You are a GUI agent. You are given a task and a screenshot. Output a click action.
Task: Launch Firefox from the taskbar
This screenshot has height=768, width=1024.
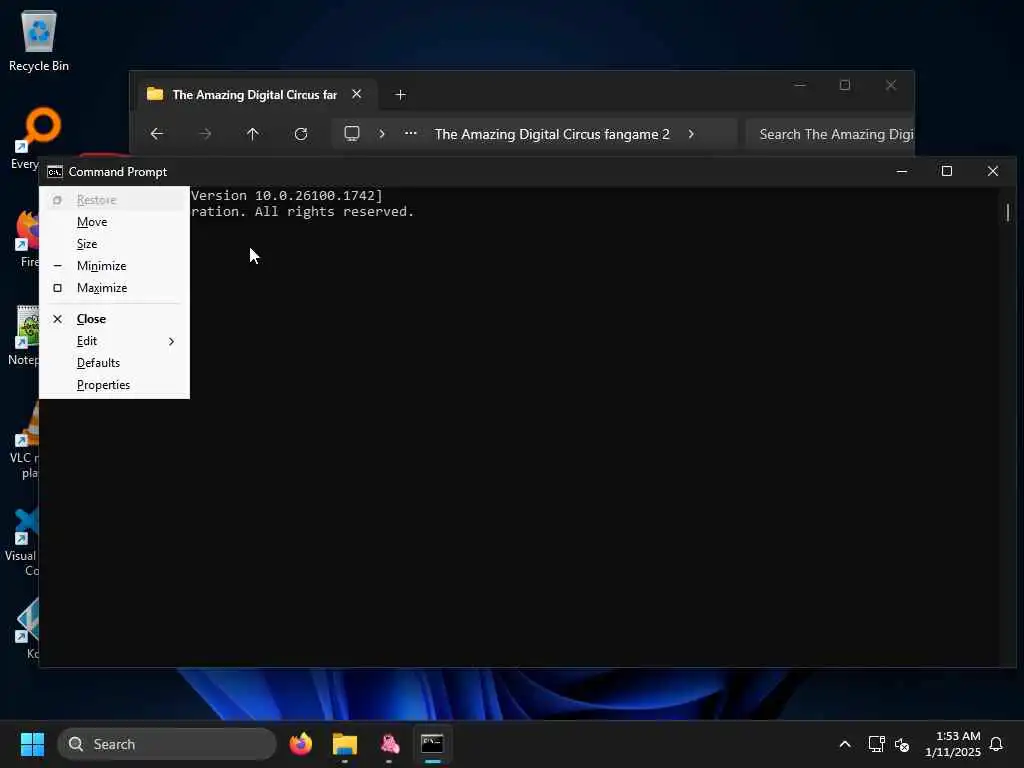coord(301,744)
